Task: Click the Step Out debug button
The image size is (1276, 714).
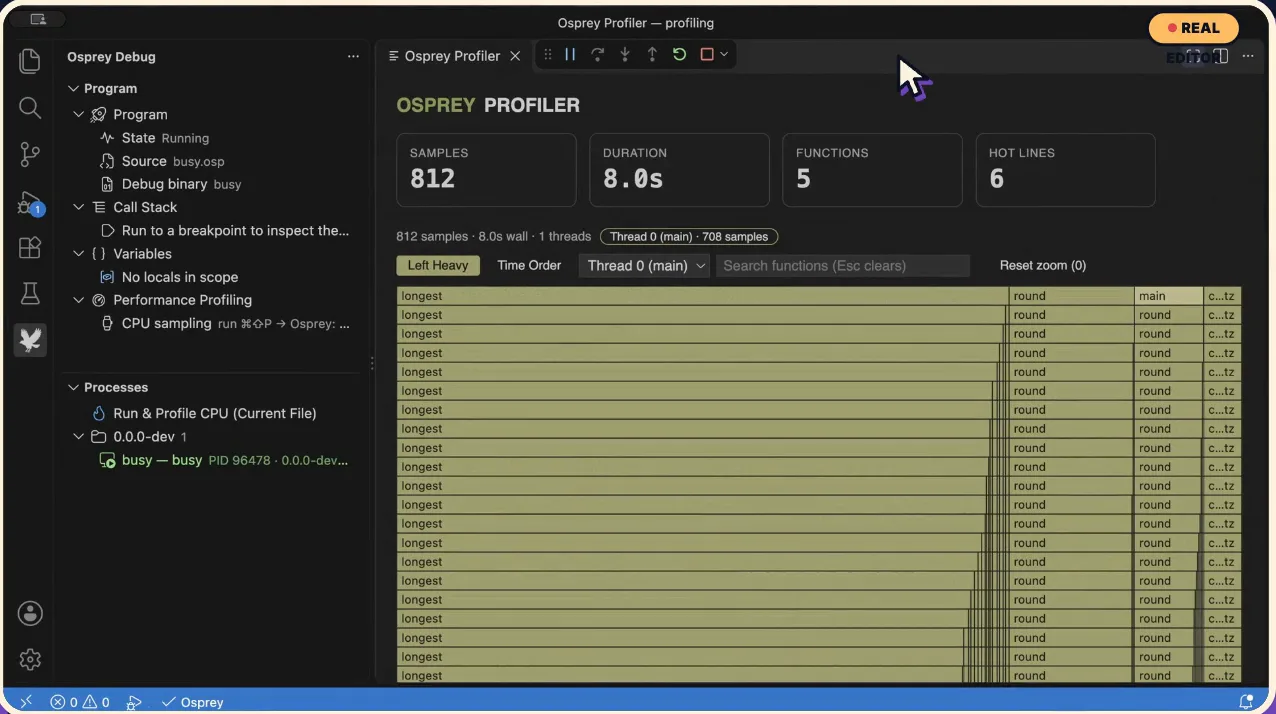Action: (x=652, y=55)
